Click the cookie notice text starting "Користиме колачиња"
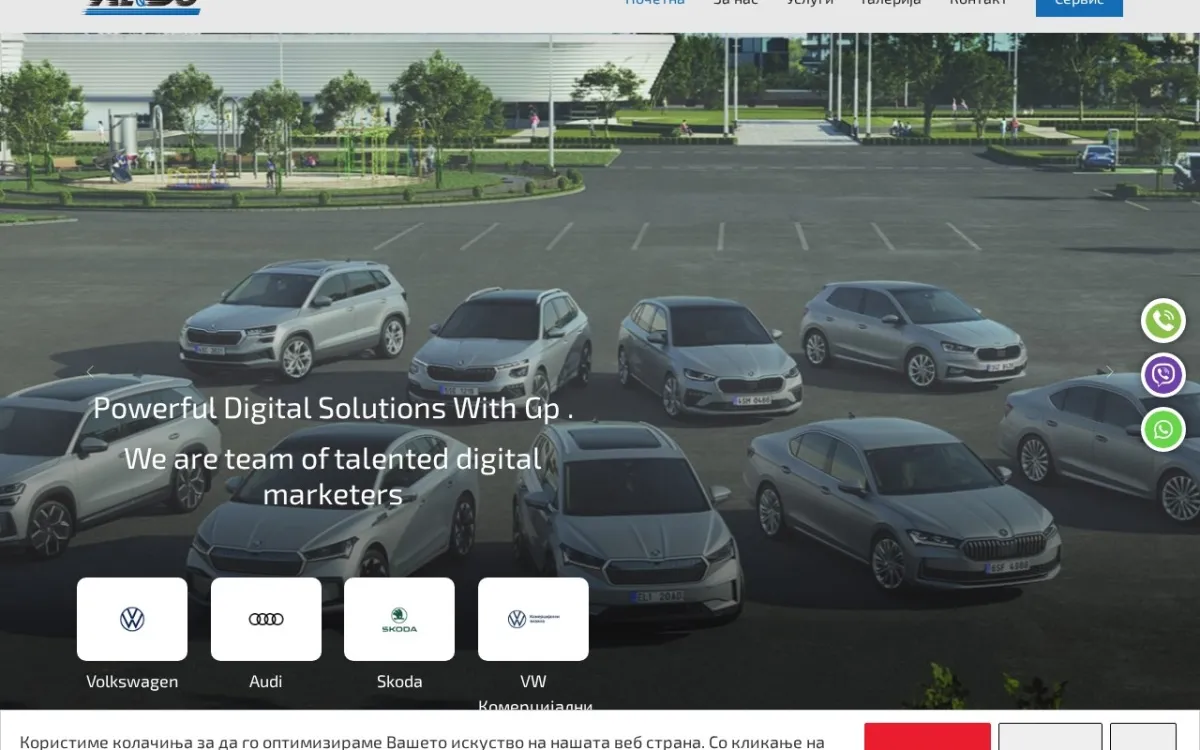This screenshot has width=1200, height=750. pos(422,742)
